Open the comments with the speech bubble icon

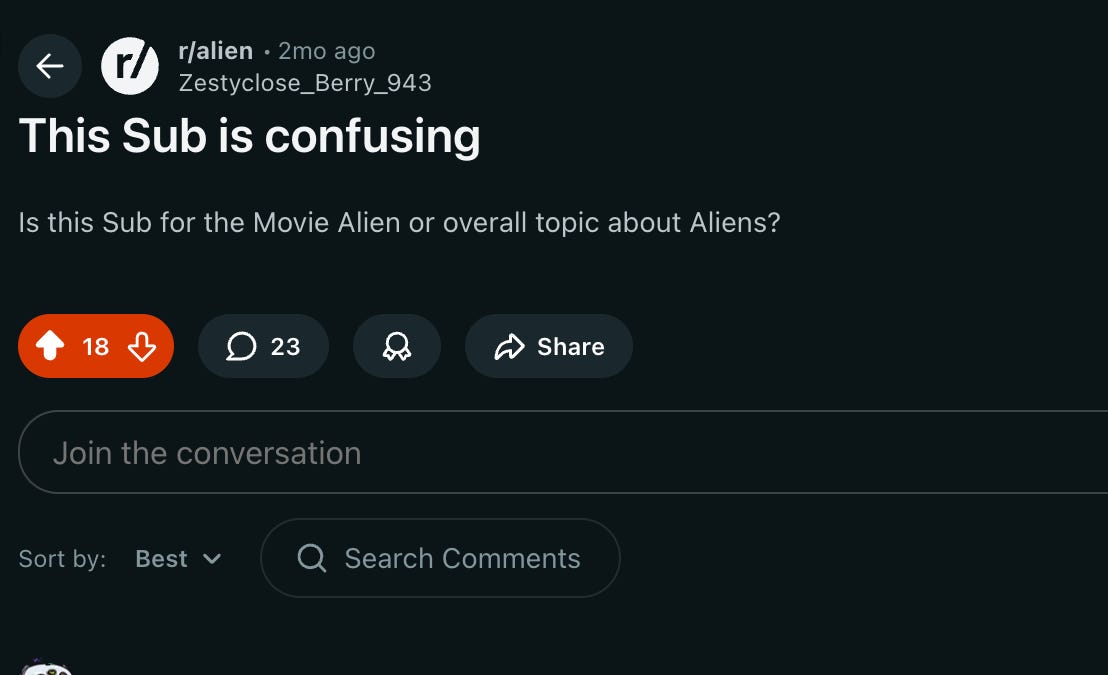240,346
